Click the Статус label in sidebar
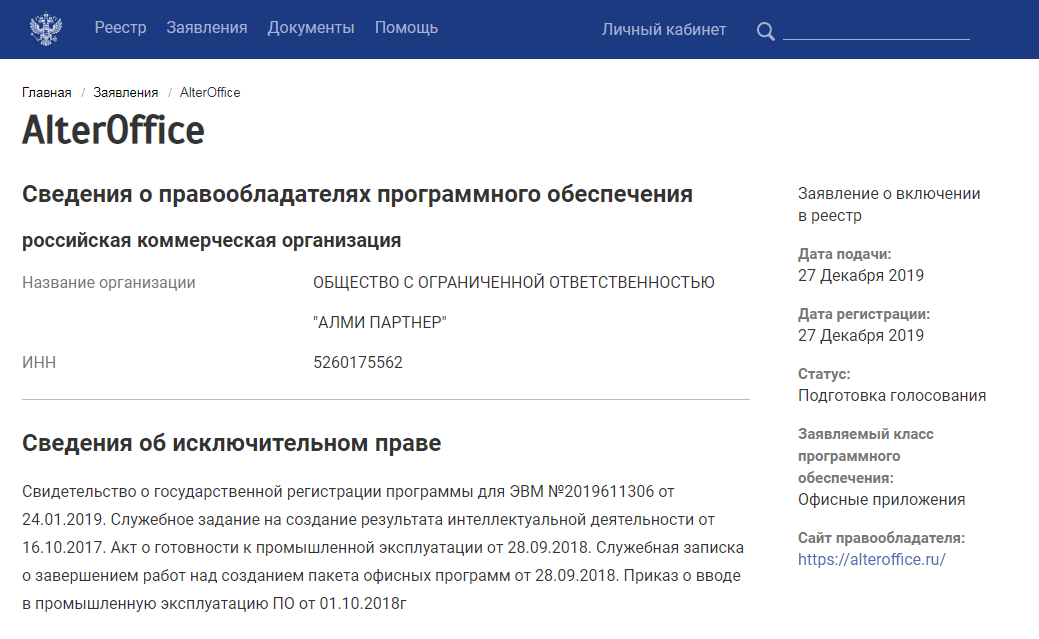 click(x=824, y=374)
